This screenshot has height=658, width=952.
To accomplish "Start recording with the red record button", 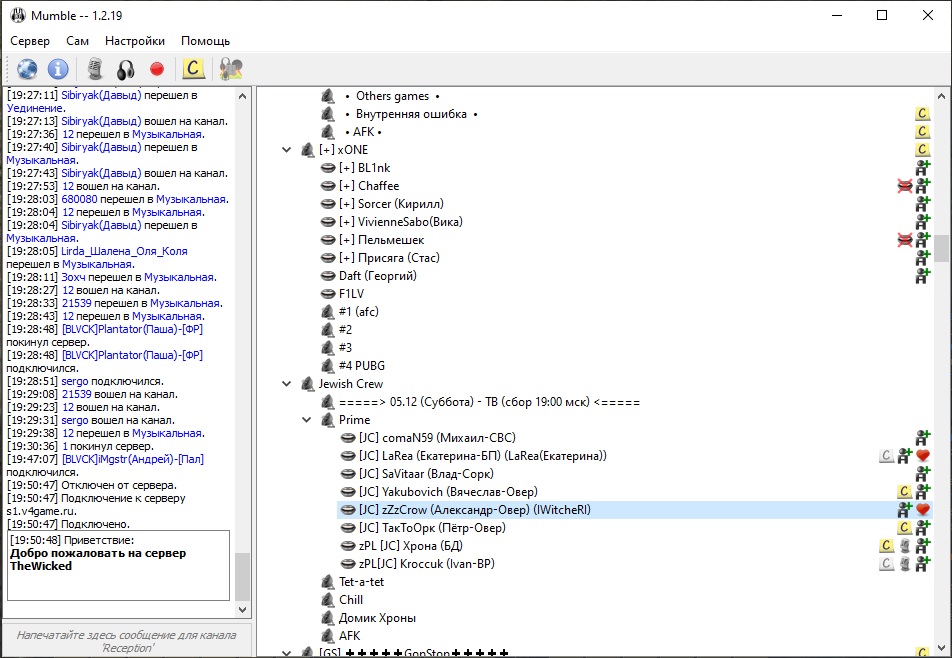I will [x=156, y=69].
